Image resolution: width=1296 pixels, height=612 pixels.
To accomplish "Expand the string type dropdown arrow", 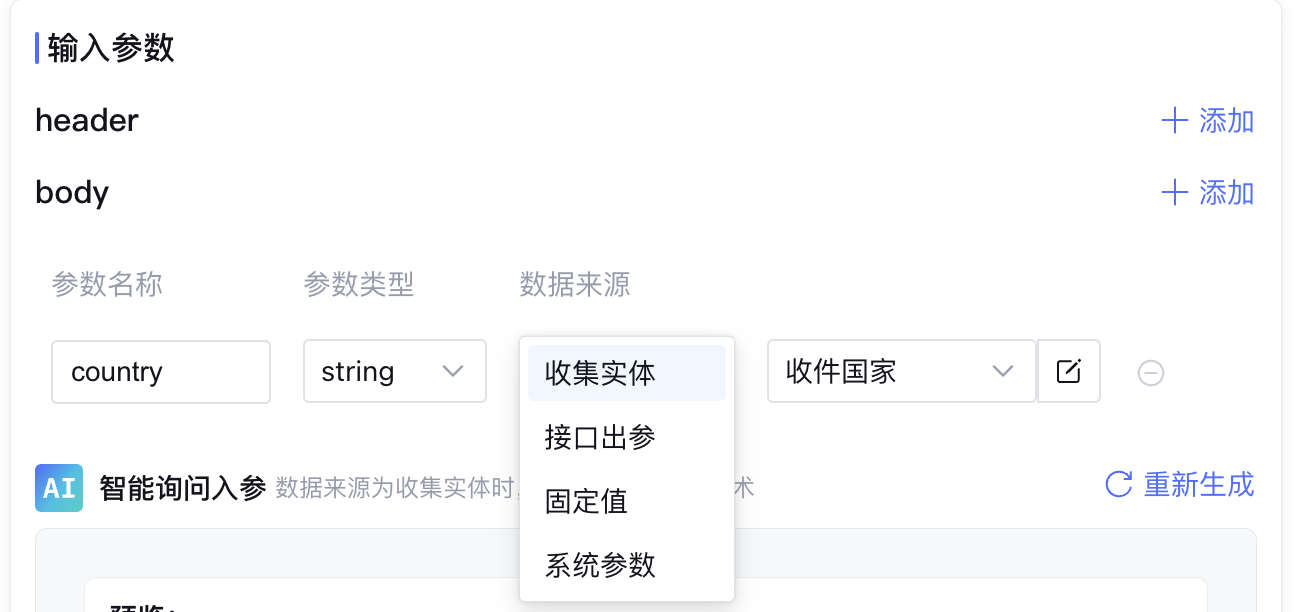I will coord(453,372).
